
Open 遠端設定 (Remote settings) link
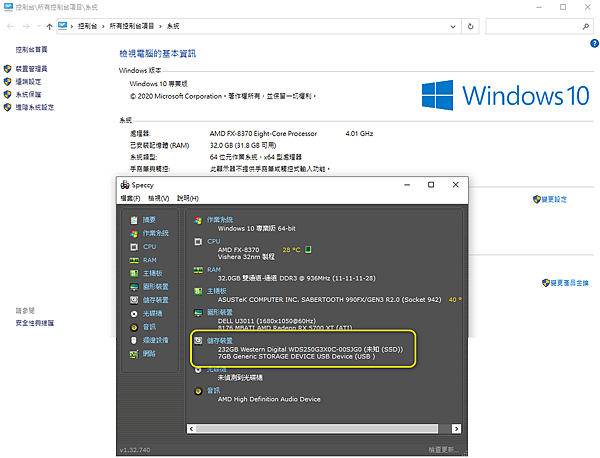28,81
